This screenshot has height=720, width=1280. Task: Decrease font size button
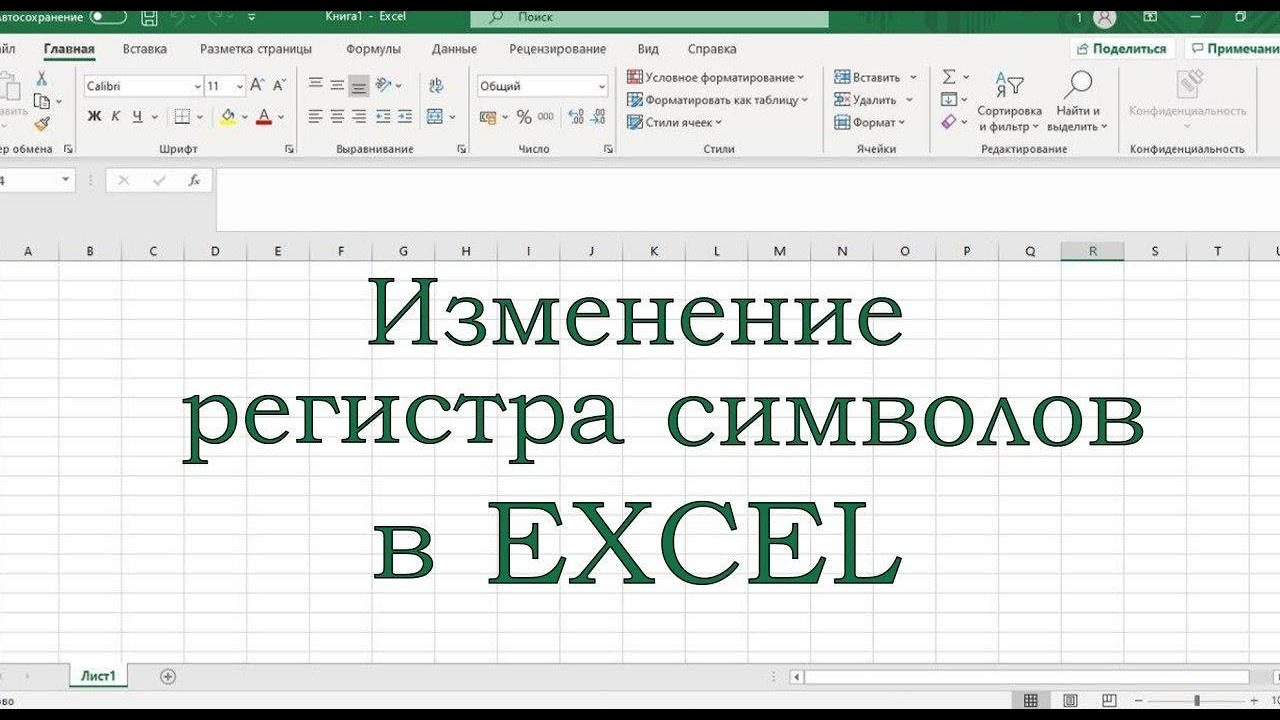[x=279, y=86]
